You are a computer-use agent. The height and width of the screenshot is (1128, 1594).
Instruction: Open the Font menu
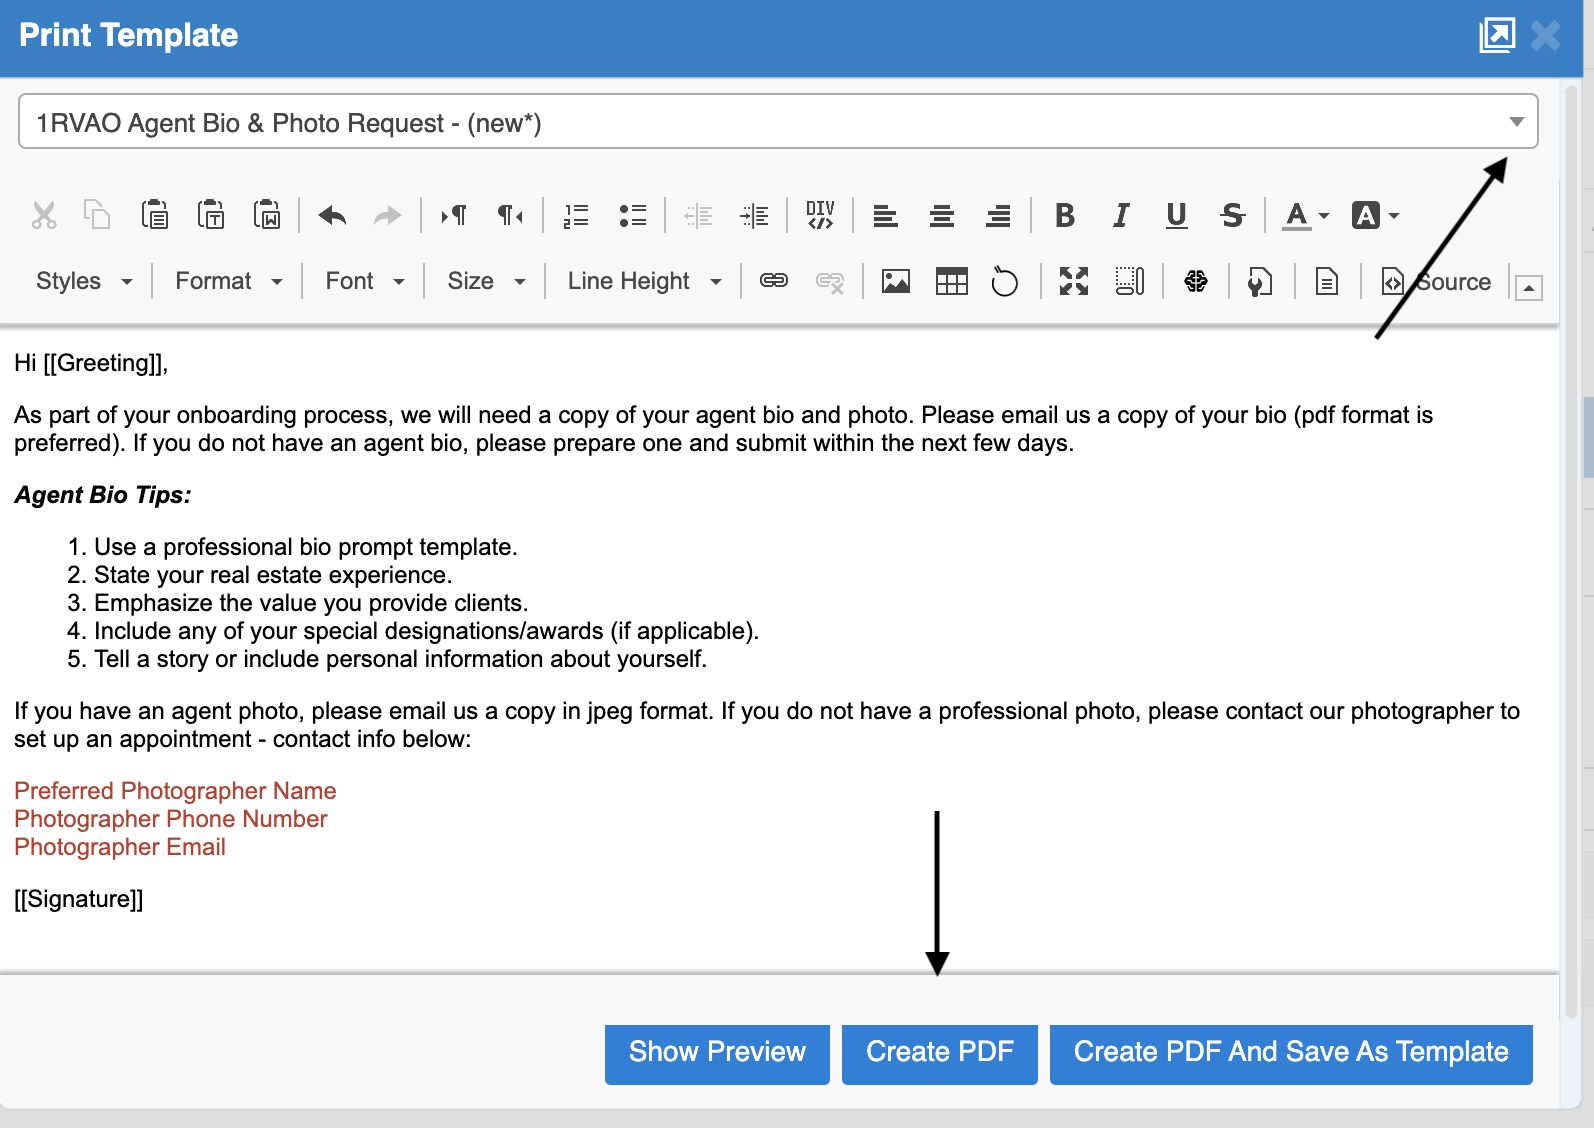(364, 281)
